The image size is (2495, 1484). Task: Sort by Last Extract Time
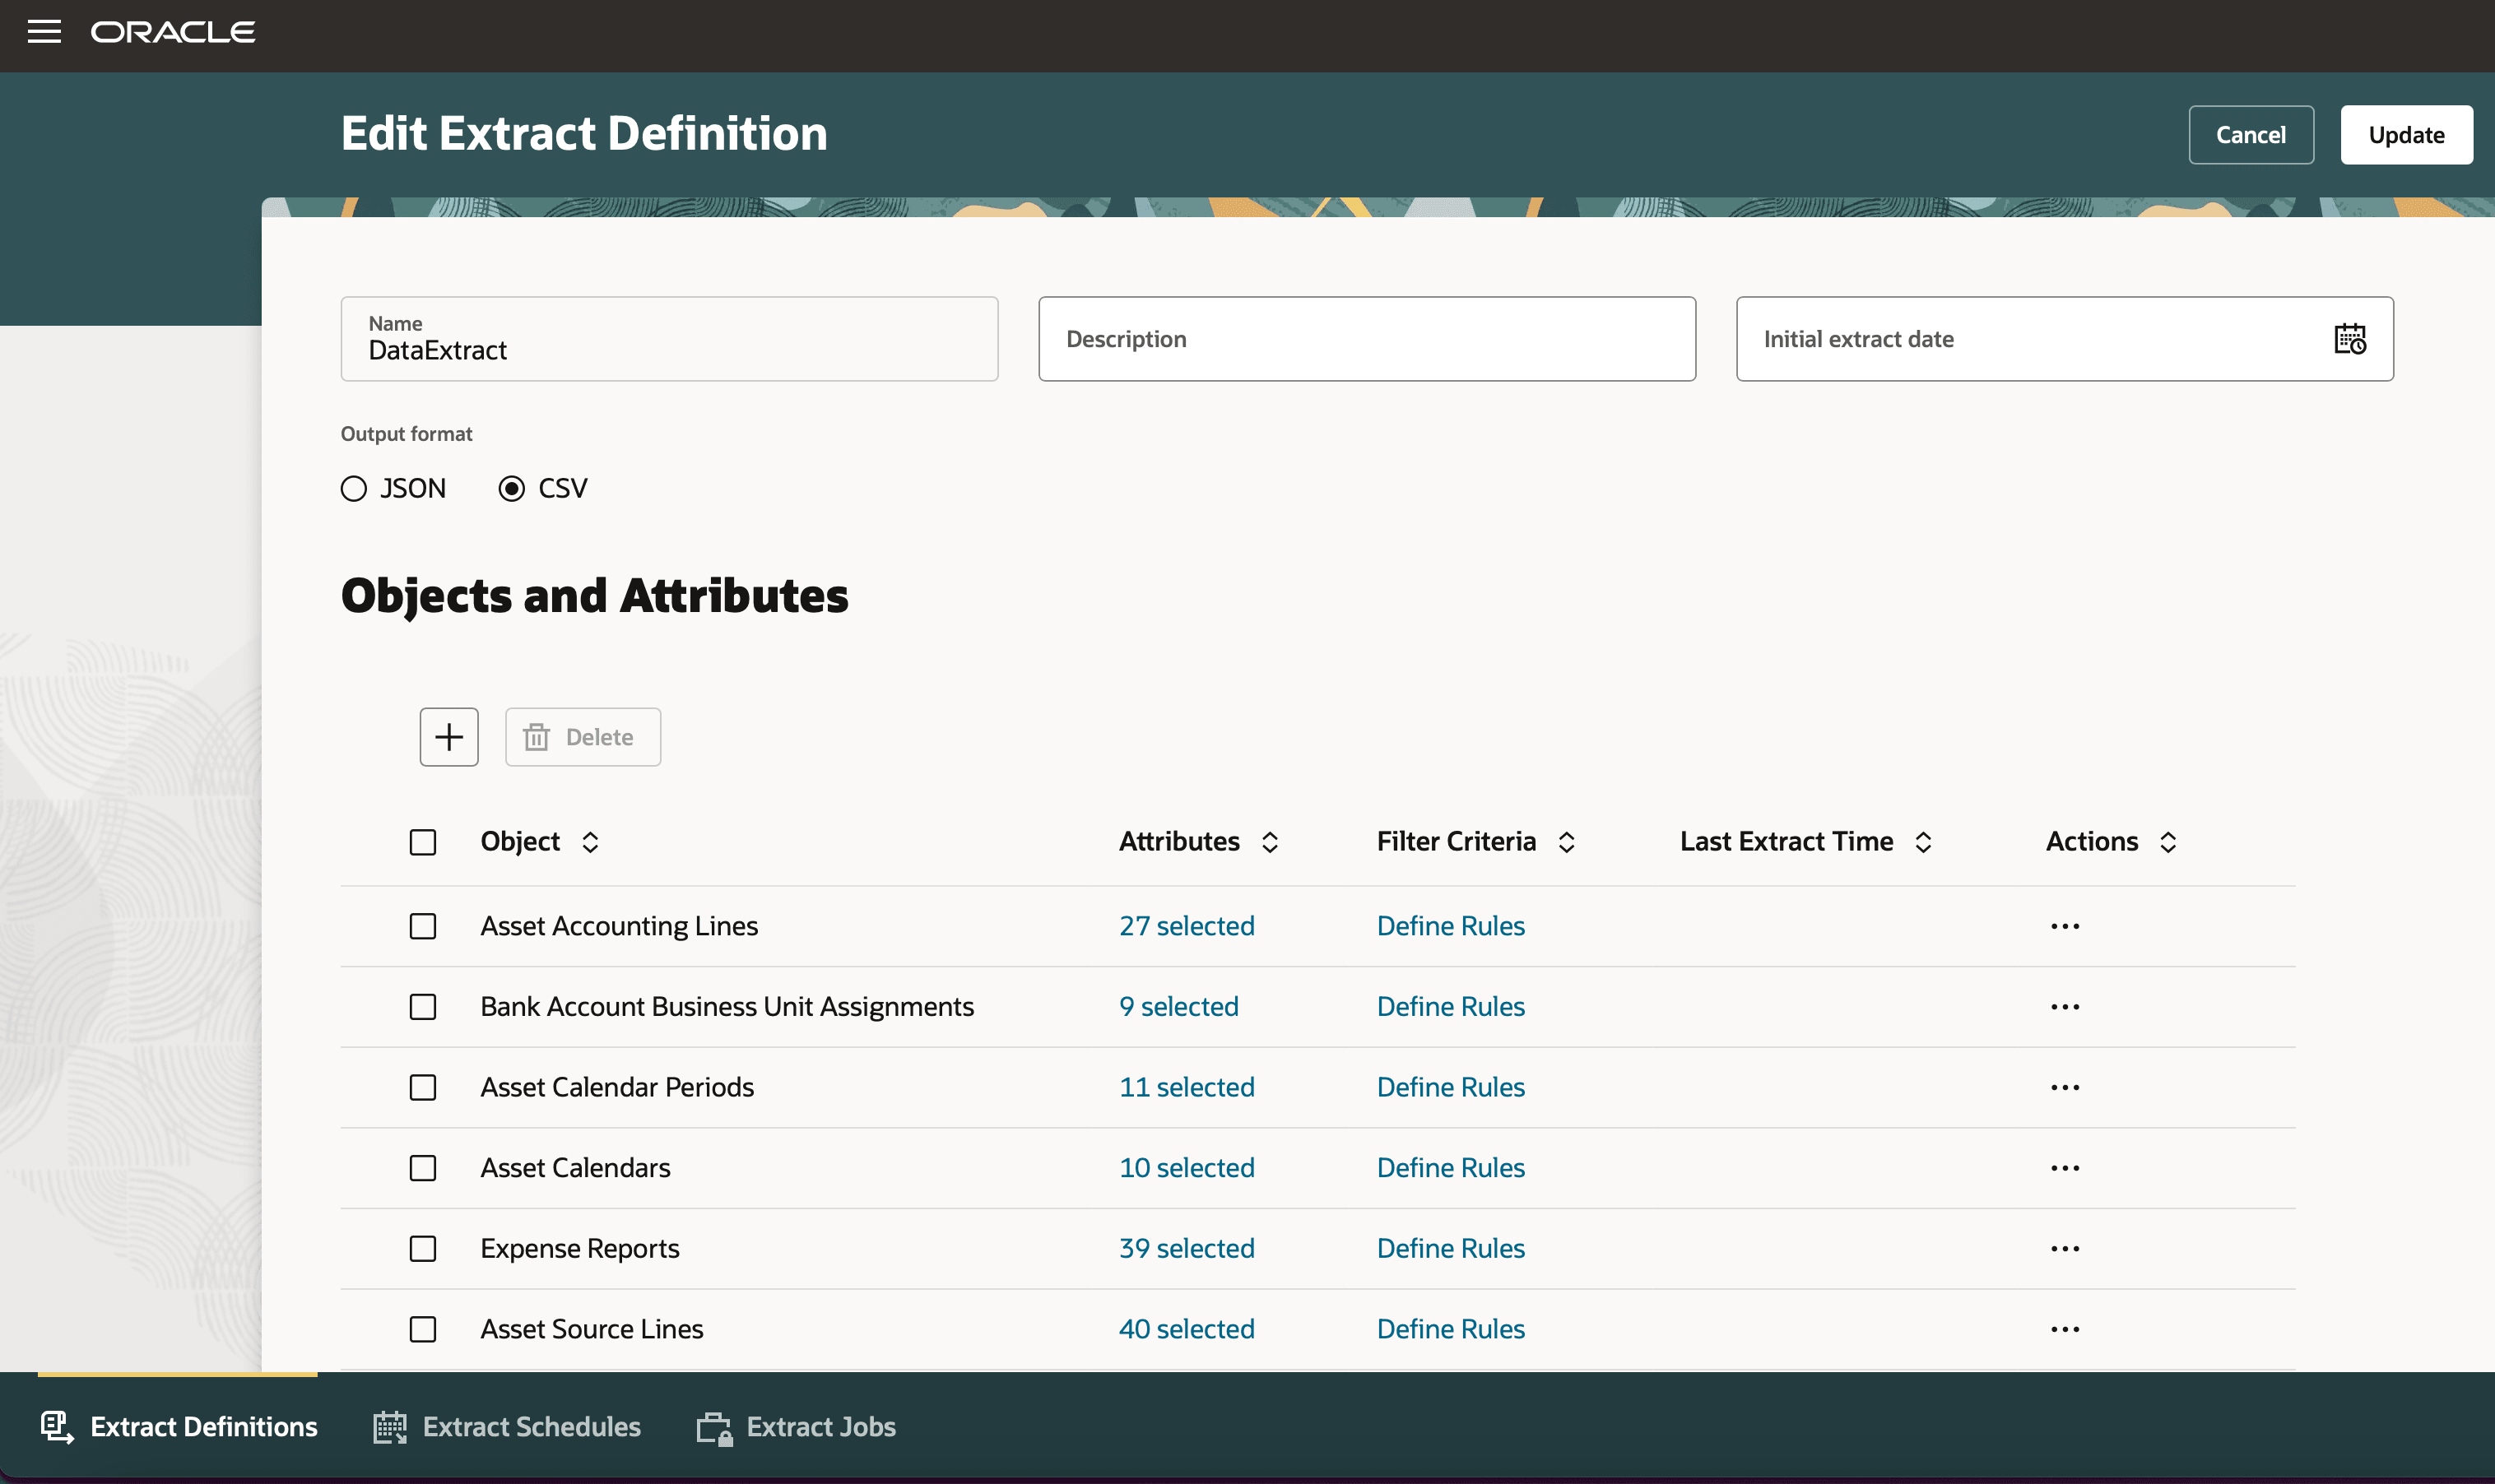(x=1923, y=841)
